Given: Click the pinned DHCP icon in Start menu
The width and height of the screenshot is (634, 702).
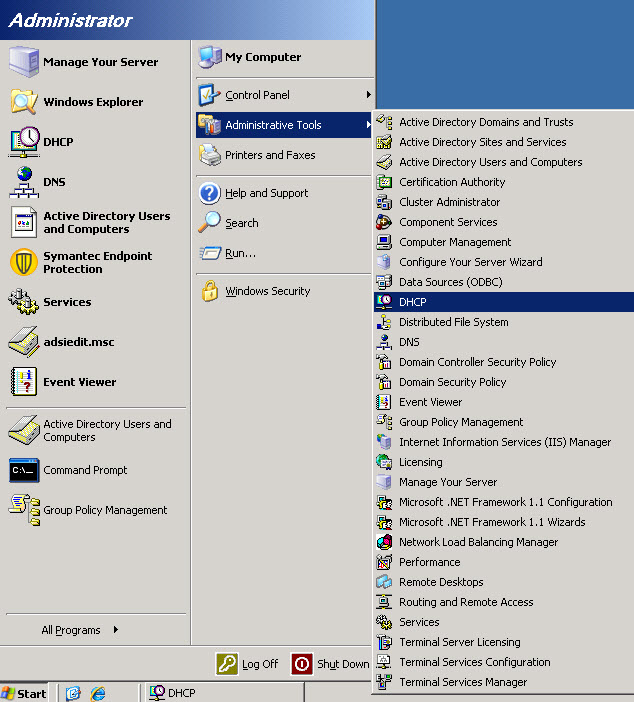Looking at the screenshot, I should [x=24, y=142].
